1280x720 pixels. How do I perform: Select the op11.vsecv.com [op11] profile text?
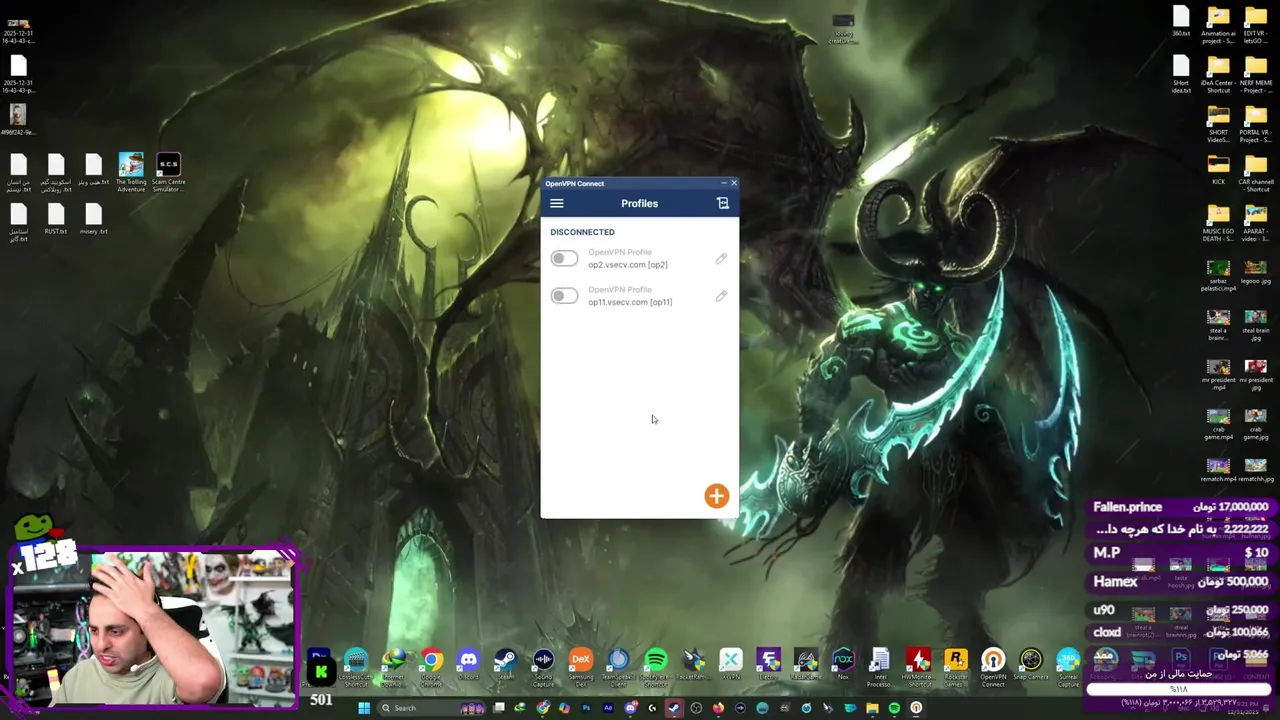630,302
